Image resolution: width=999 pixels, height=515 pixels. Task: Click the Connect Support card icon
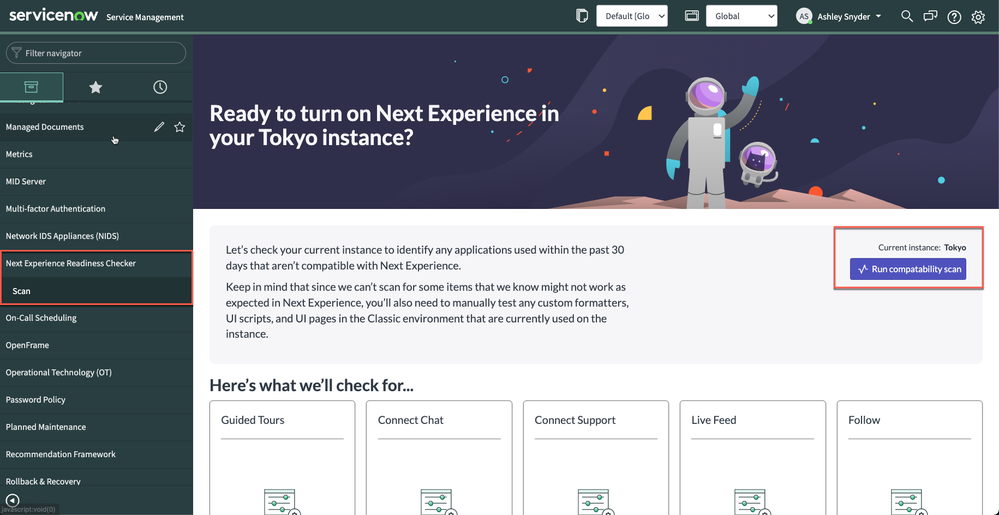click(x=595, y=502)
